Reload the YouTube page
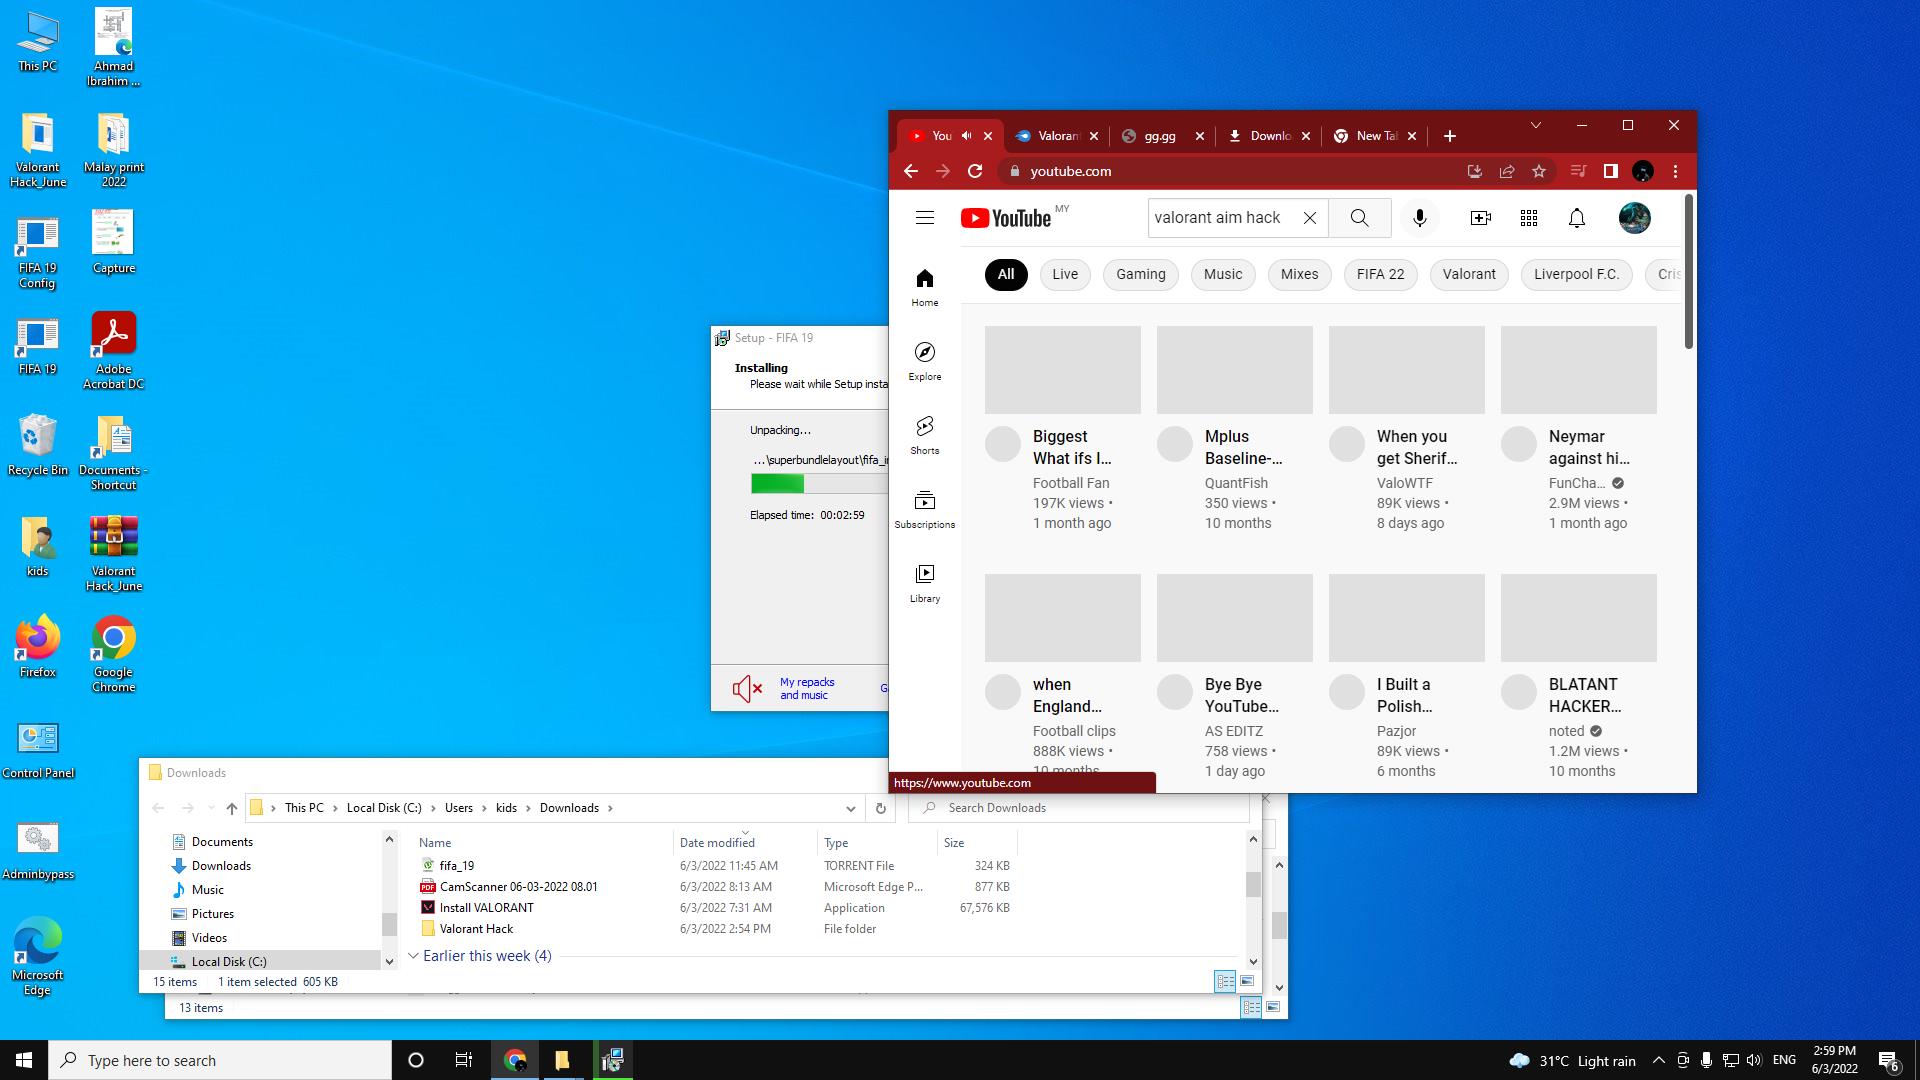Image resolution: width=1920 pixels, height=1080 pixels. 975,171
